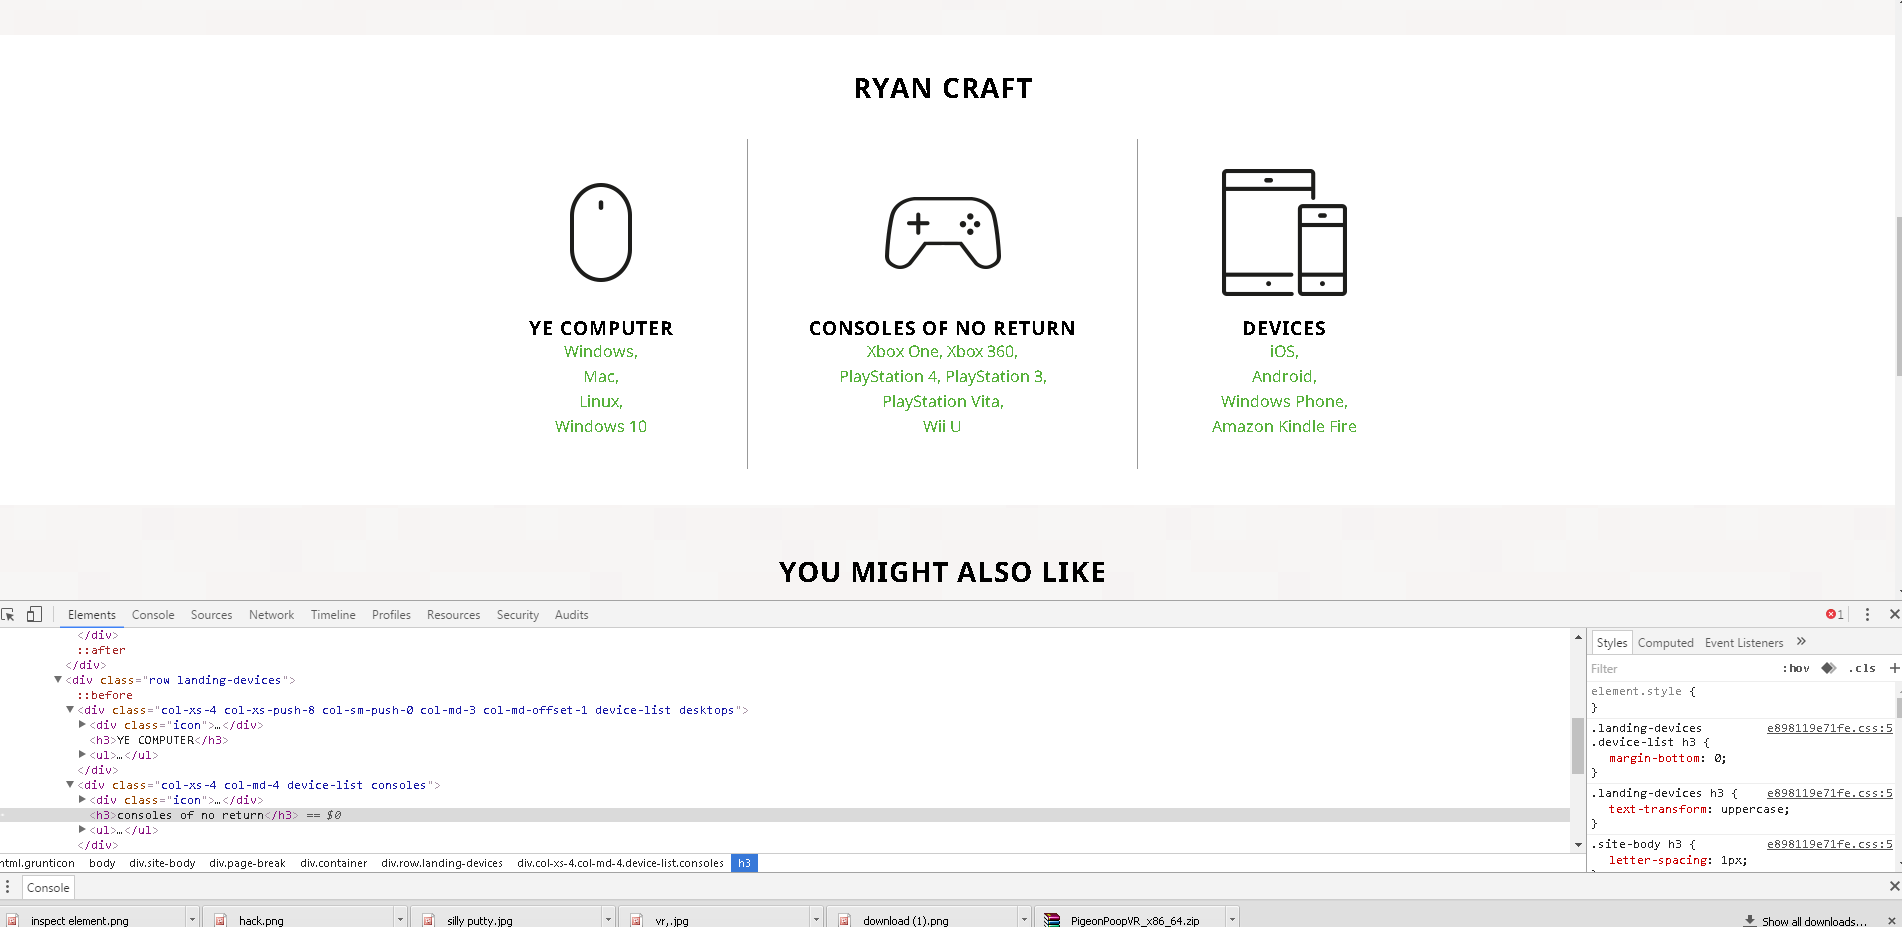This screenshot has height=927, width=1902.
Task: Switch to the Elements tab
Action: click(x=92, y=615)
